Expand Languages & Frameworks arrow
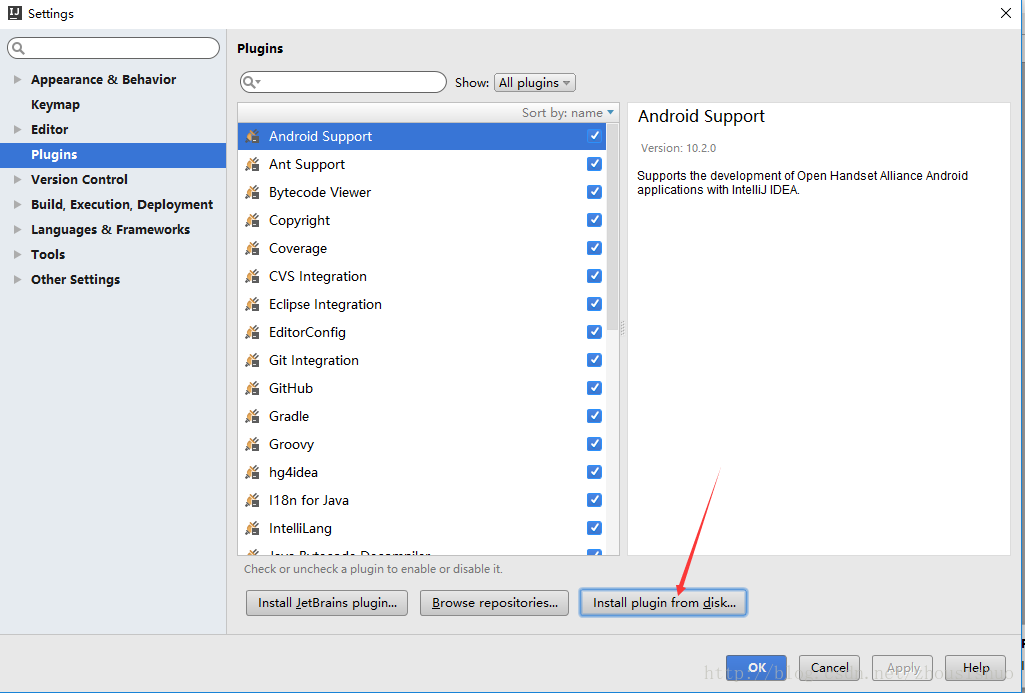This screenshot has width=1025, height=693. tap(18, 229)
